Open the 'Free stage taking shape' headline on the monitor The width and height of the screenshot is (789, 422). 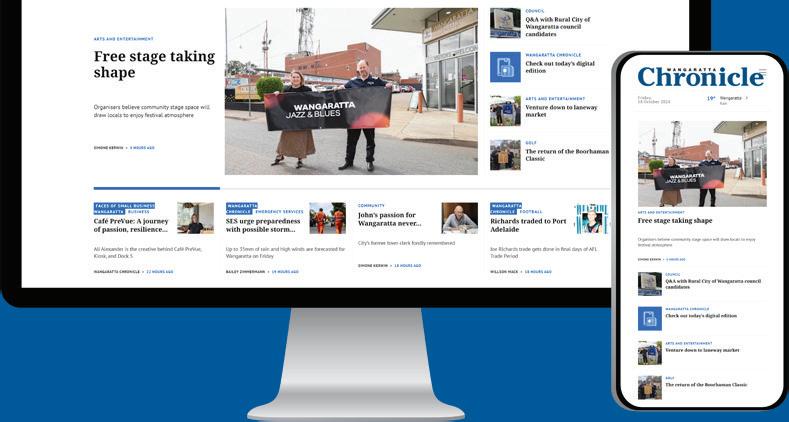click(154, 64)
